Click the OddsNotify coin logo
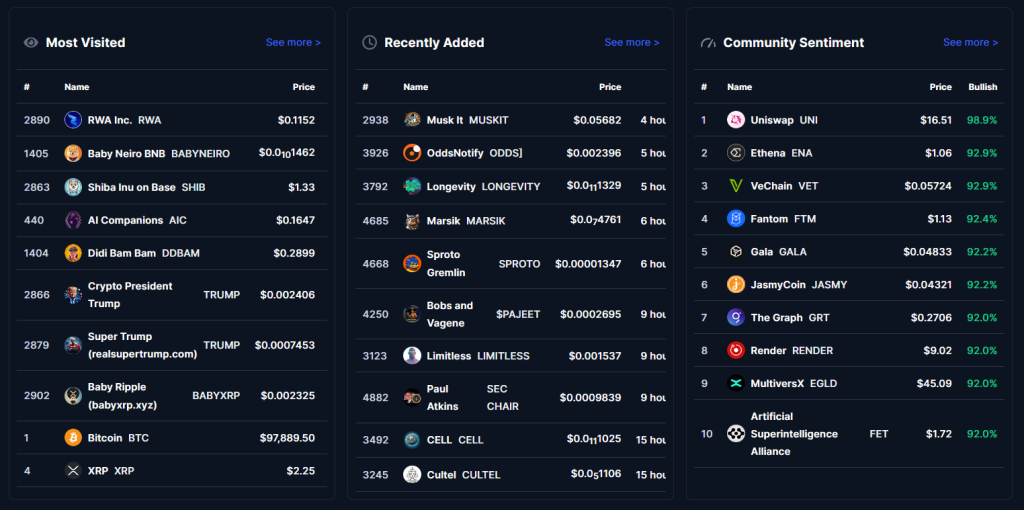The height and width of the screenshot is (510, 1024). tap(412, 153)
